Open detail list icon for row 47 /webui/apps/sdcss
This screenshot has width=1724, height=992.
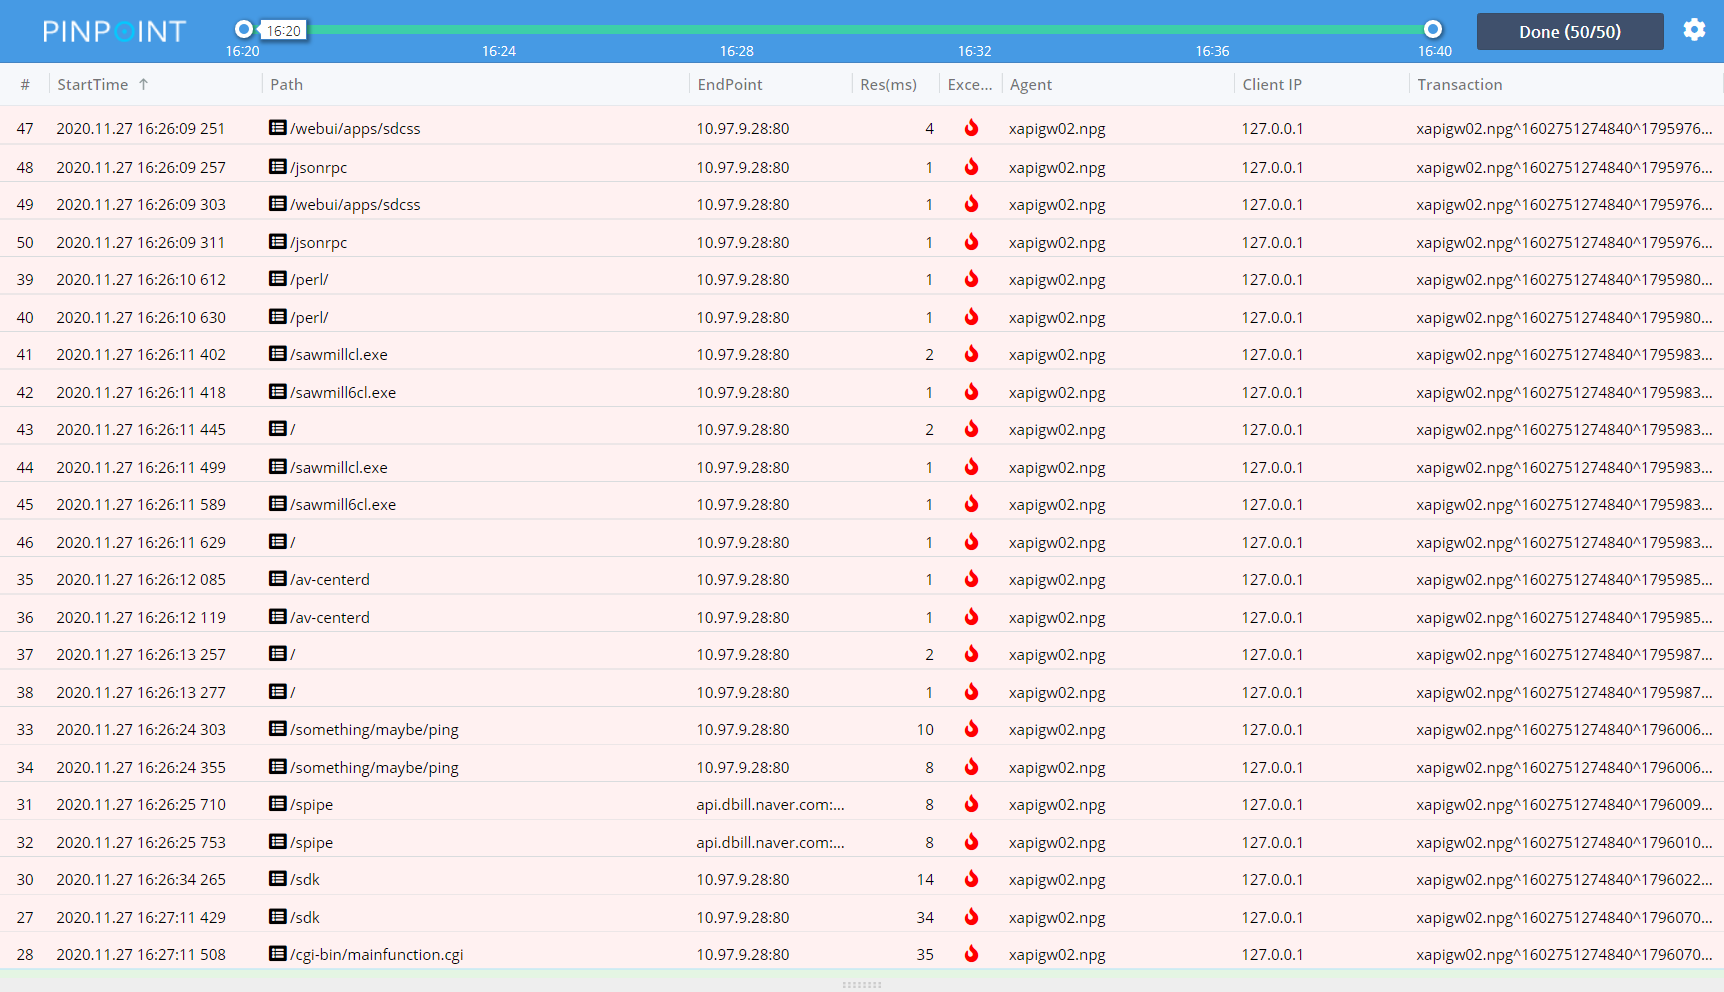pyautogui.click(x=278, y=128)
